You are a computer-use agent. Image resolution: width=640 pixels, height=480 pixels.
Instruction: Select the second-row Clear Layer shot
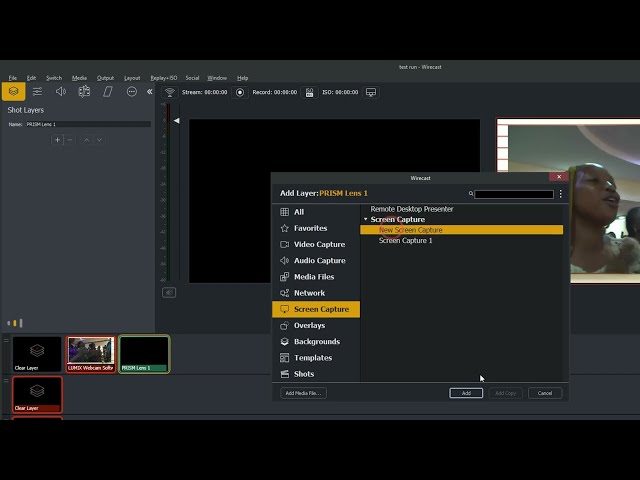coord(37,394)
